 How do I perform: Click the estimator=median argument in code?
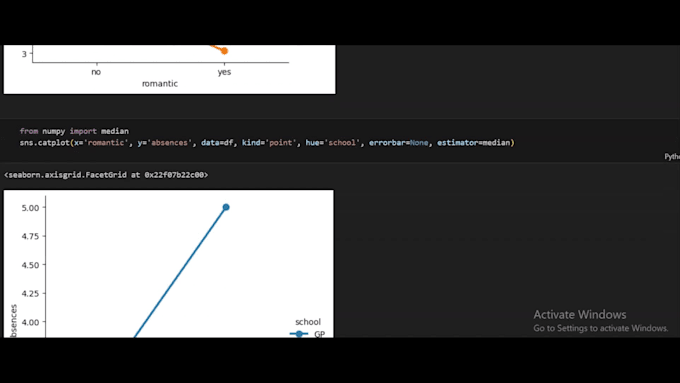click(x=474, y=143)
